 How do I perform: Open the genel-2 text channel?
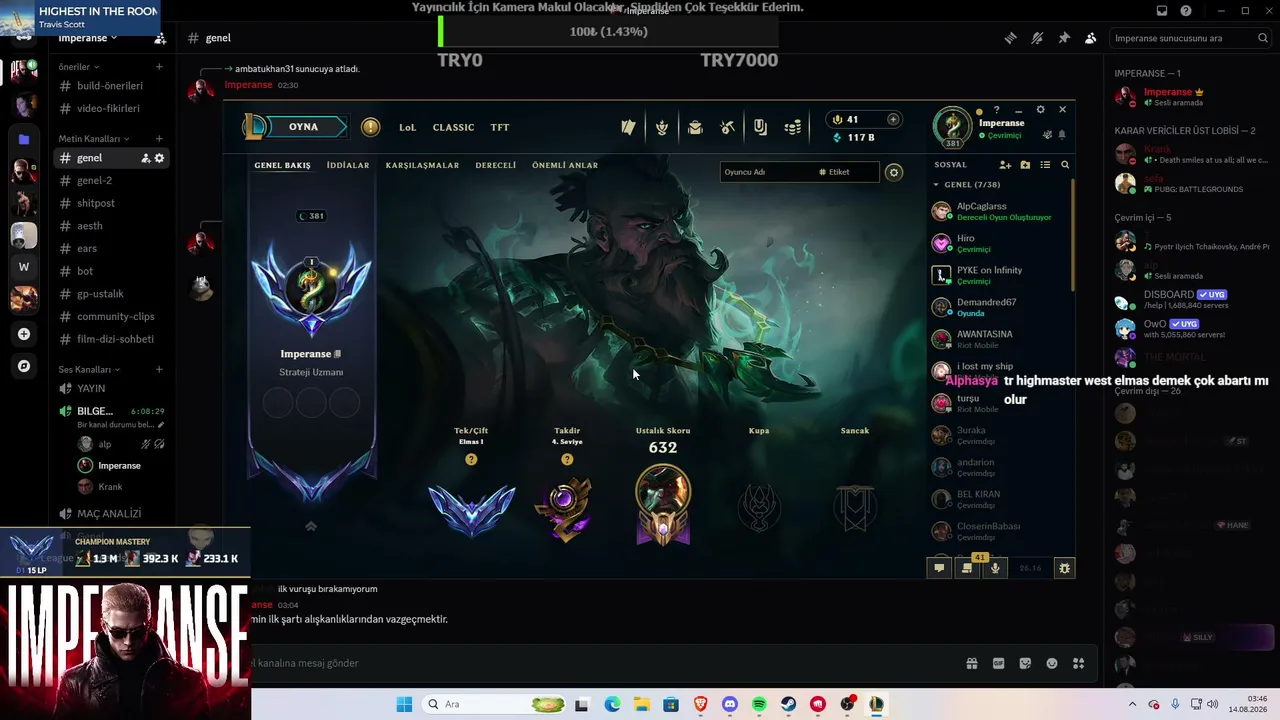(110, 181)
